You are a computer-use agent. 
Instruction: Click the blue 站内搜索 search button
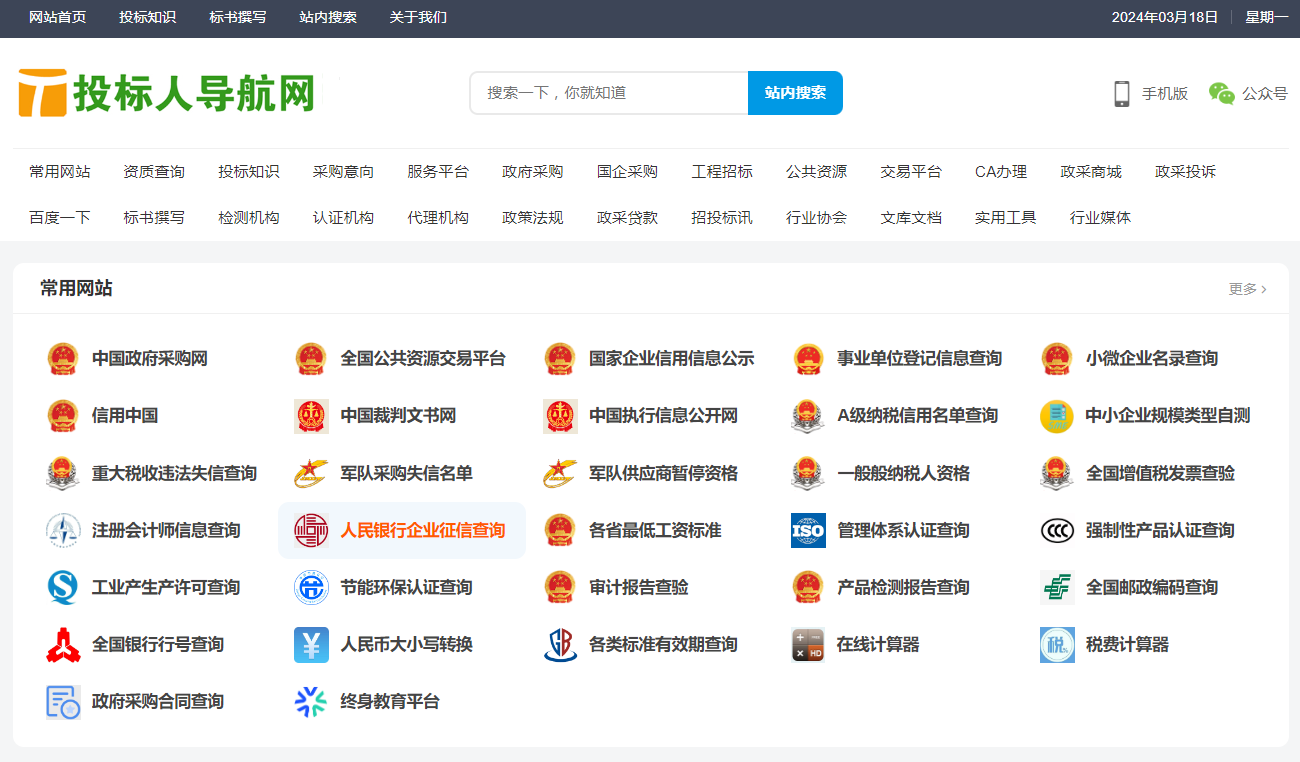[795, 93]
